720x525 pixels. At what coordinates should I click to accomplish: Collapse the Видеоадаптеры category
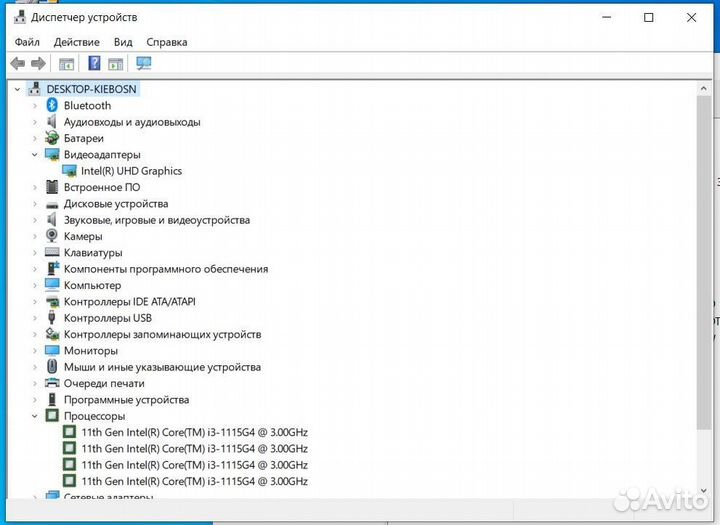(x=35, y=155)
